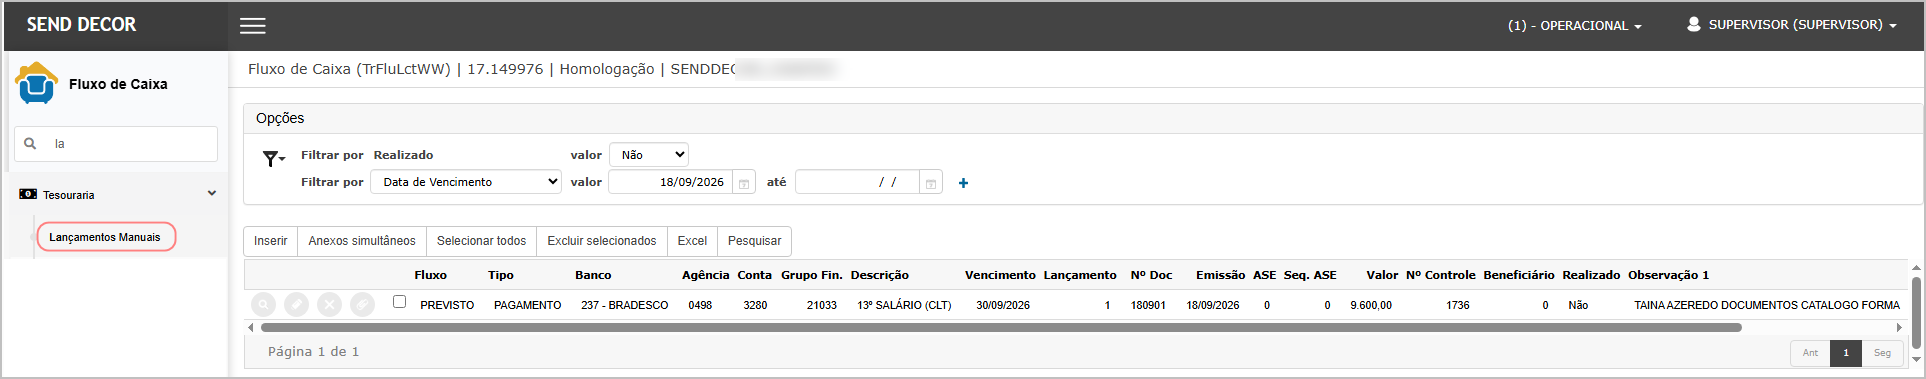This screenshot has width=1926, height=379.
Task: Sort by the Conta column header
Action: pyautogui.click(x=755, y=275)
